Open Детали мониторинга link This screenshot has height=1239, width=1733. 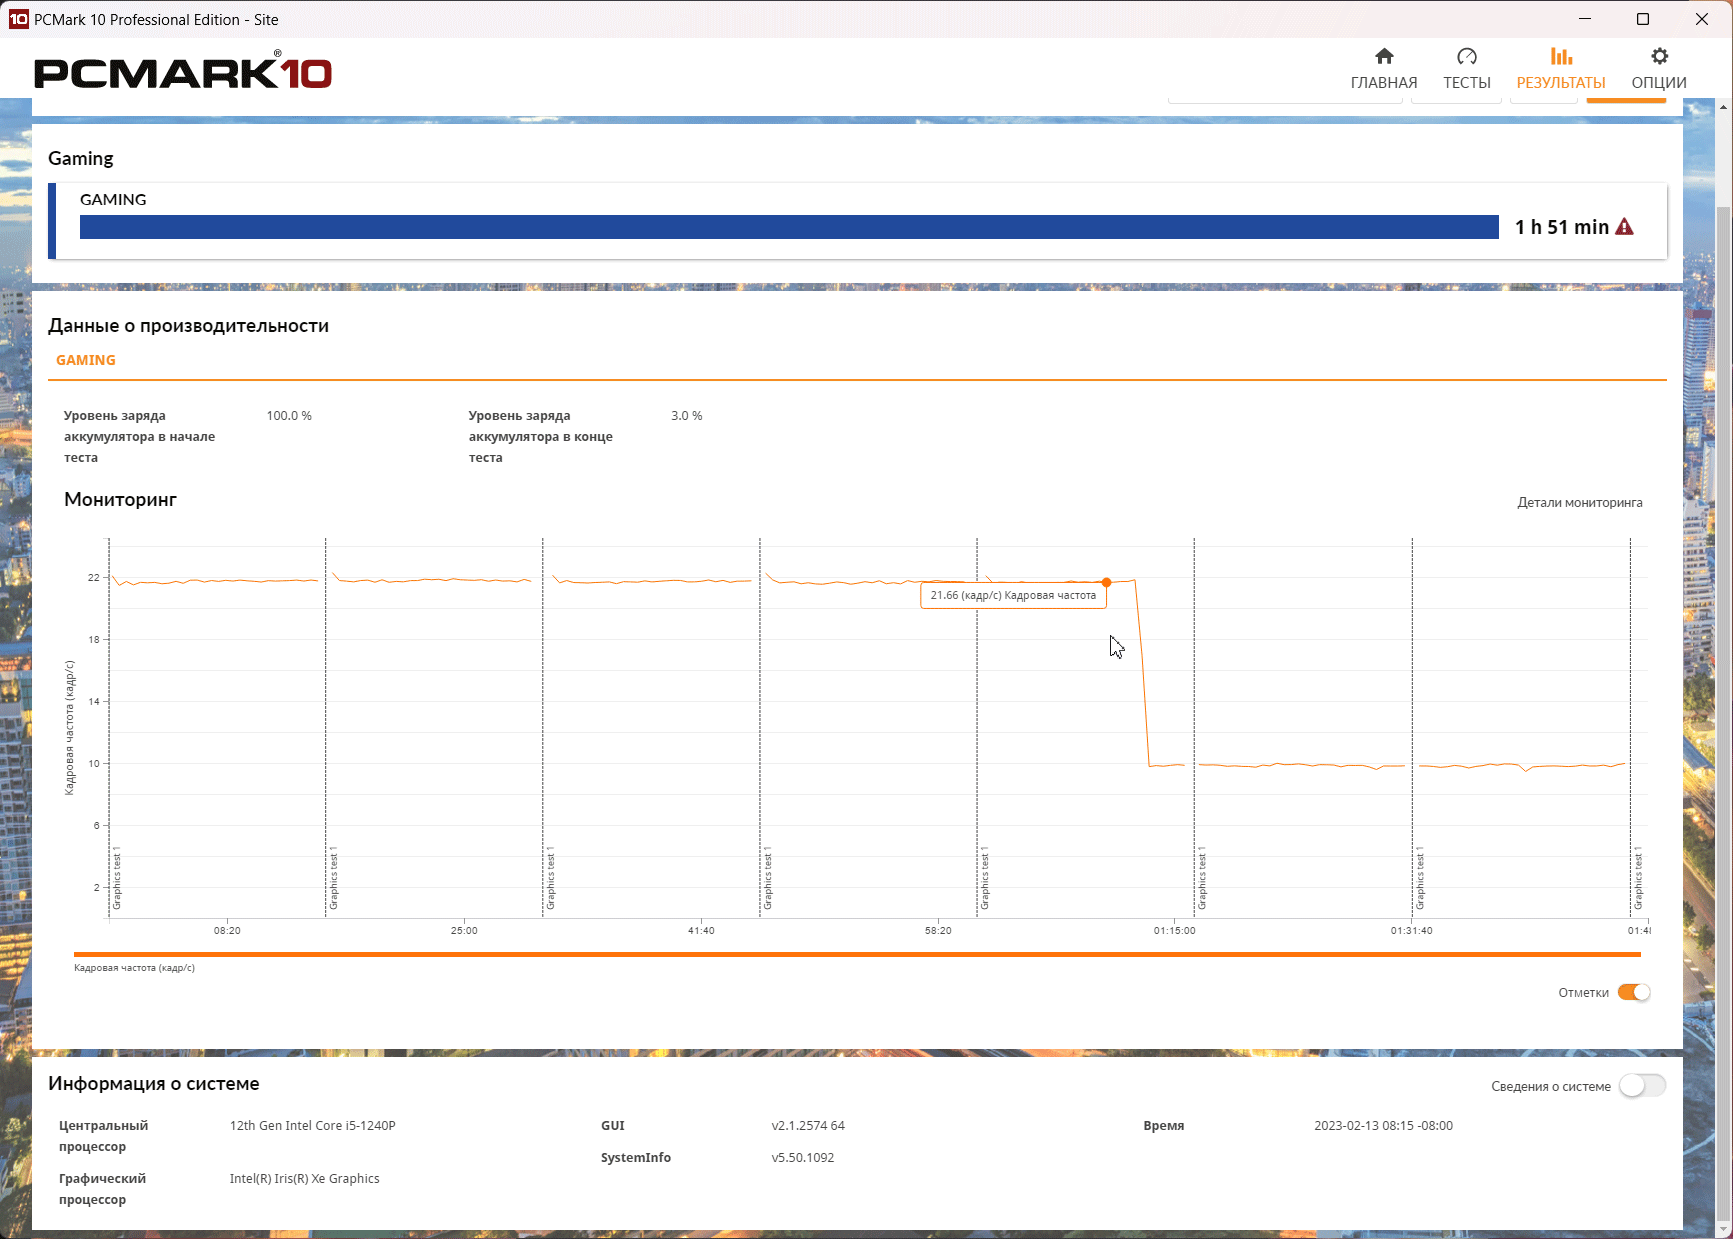pyautogui.click(x=1580, y=503)
